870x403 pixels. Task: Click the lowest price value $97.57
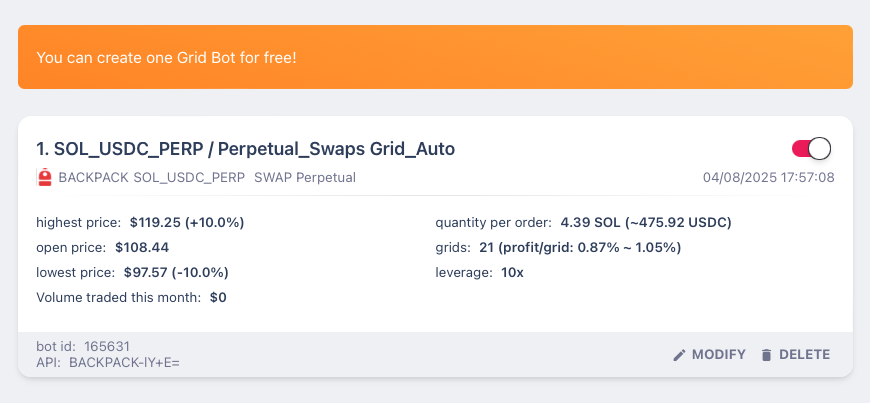[x=176, y=273]
